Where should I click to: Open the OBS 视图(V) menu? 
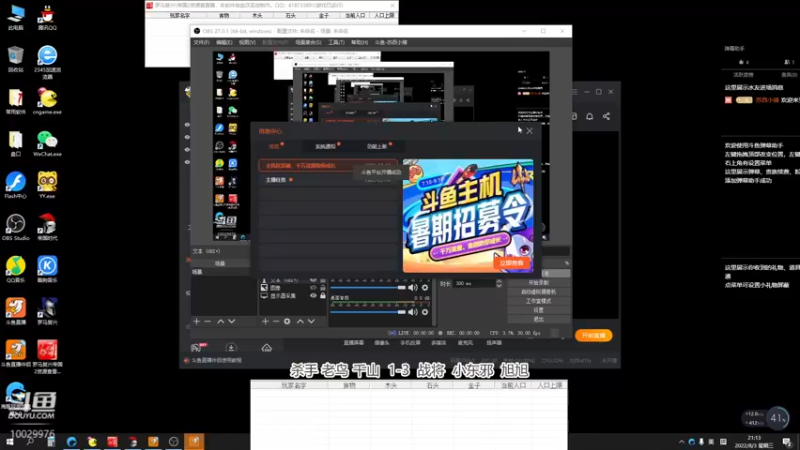click(247, 42)
